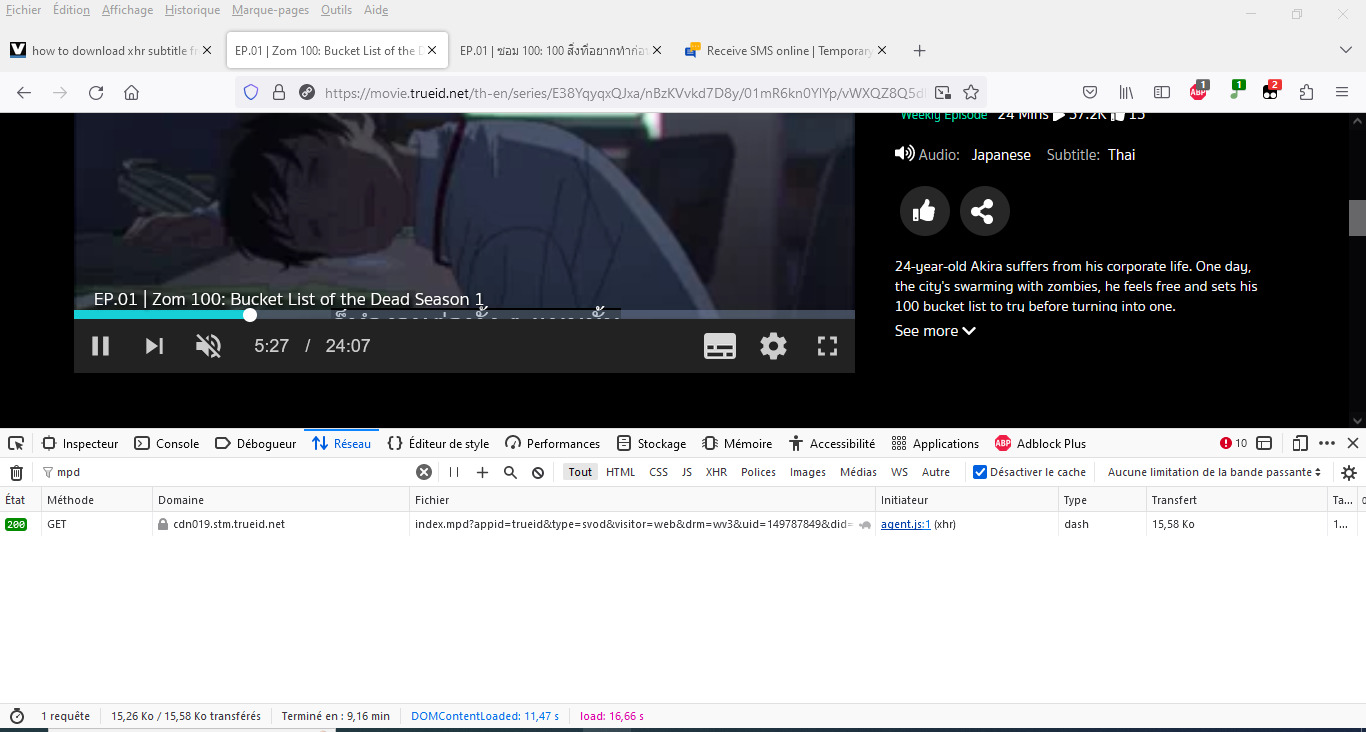1366x732 pixels.
Task: Pause the video playback
Action: pyautogui.click(x=100, y=346)
